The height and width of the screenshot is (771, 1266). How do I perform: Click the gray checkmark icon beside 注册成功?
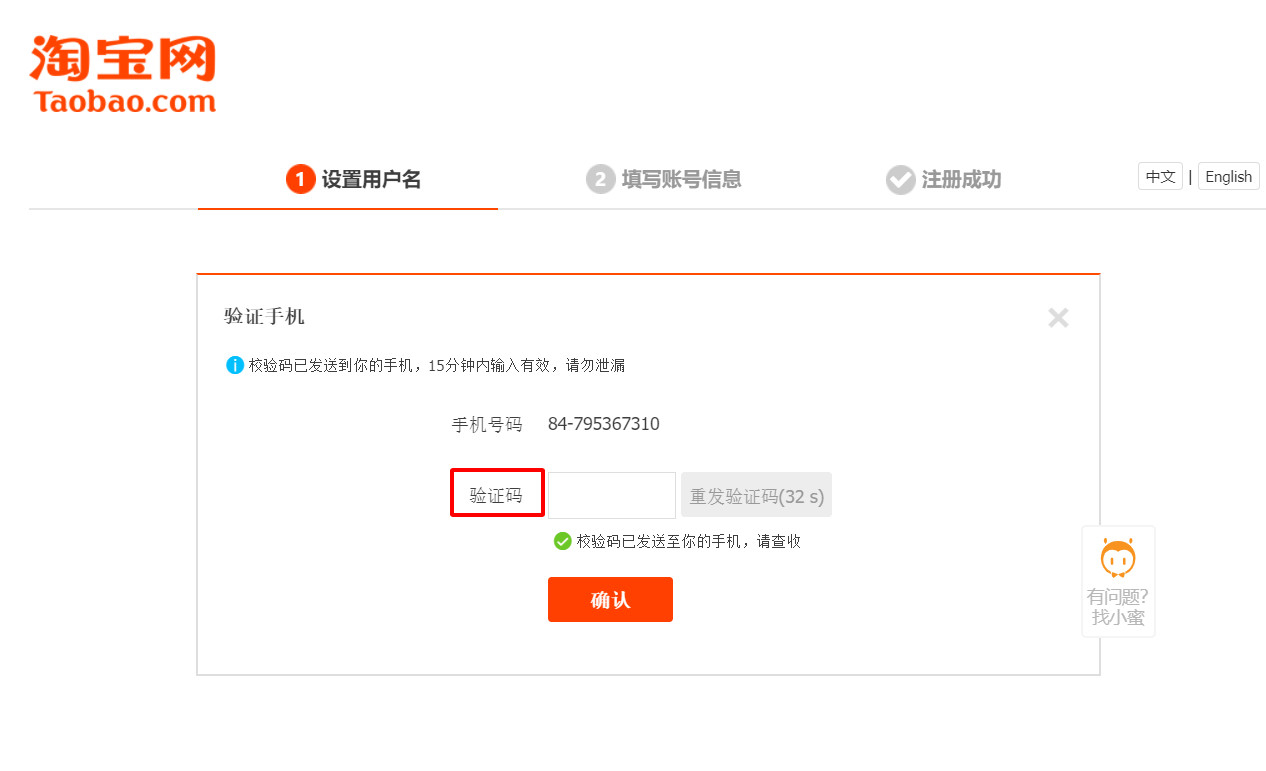pyautogui.click(x=901, y=179)
